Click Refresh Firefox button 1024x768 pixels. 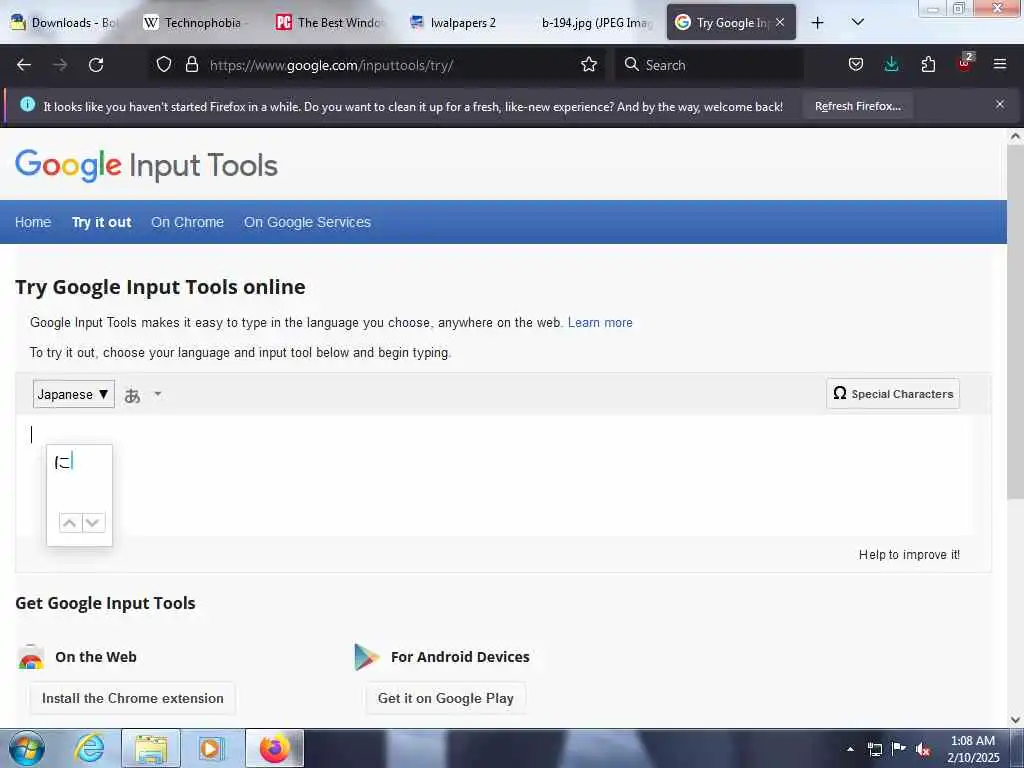pos(857,106)
